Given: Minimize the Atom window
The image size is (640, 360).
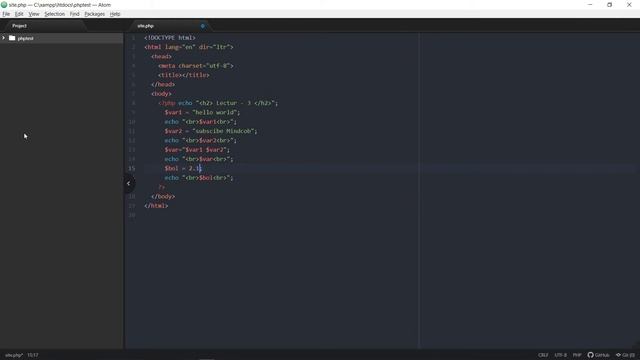Looking at the screenshot, I should coord(590,4).
